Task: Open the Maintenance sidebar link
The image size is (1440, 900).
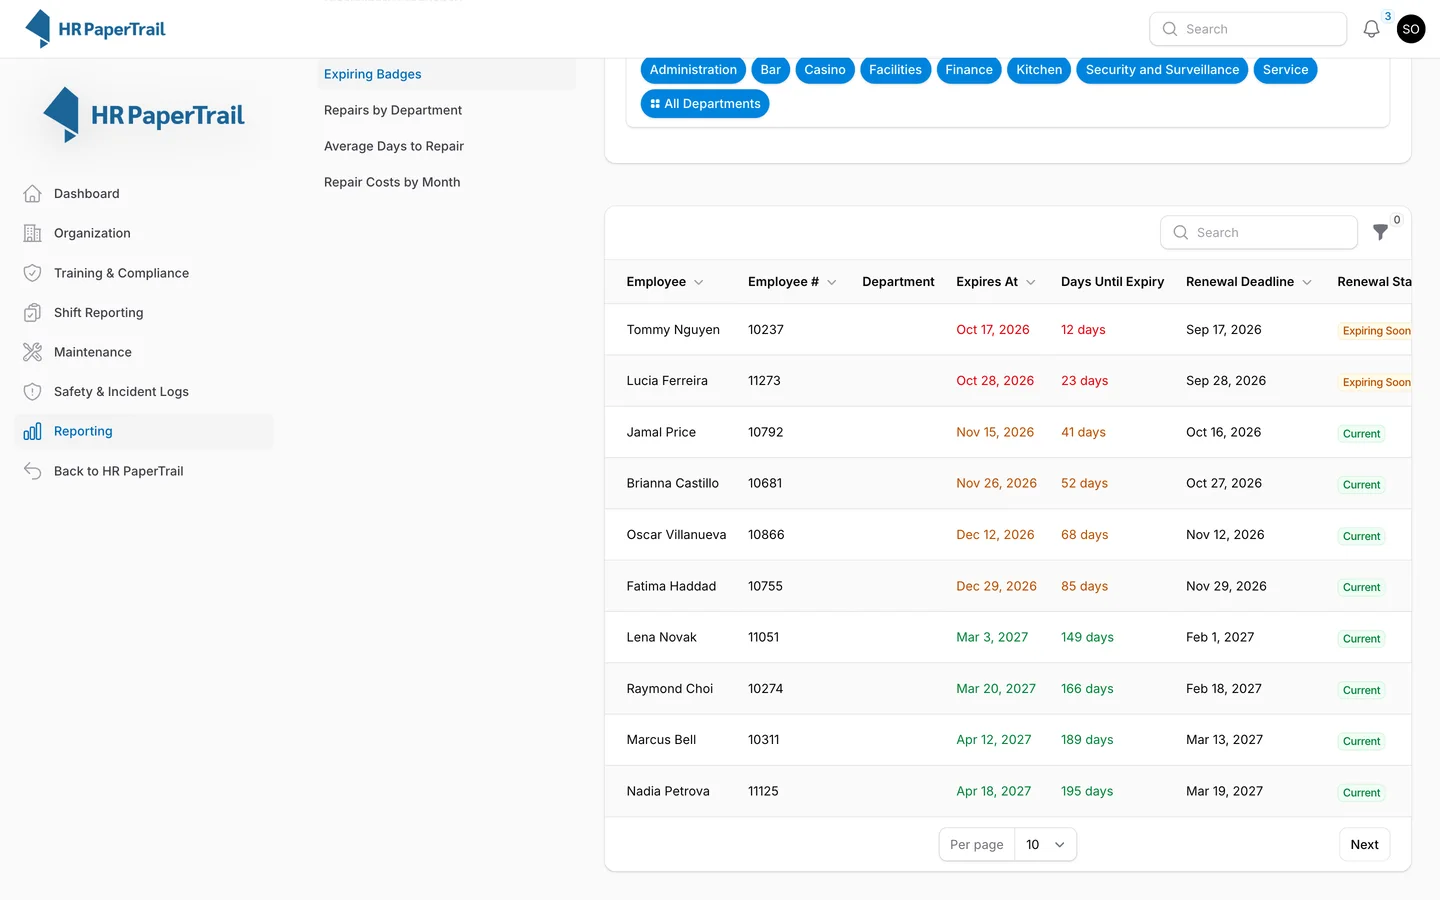Action: [x=144, y=352]
